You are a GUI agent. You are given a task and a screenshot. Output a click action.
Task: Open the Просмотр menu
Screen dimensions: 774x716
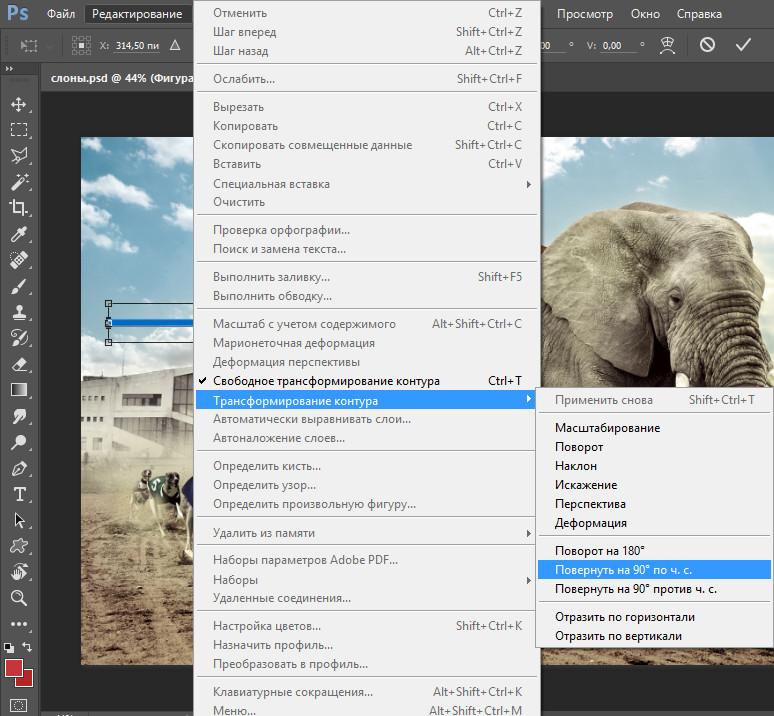point(584,14)
